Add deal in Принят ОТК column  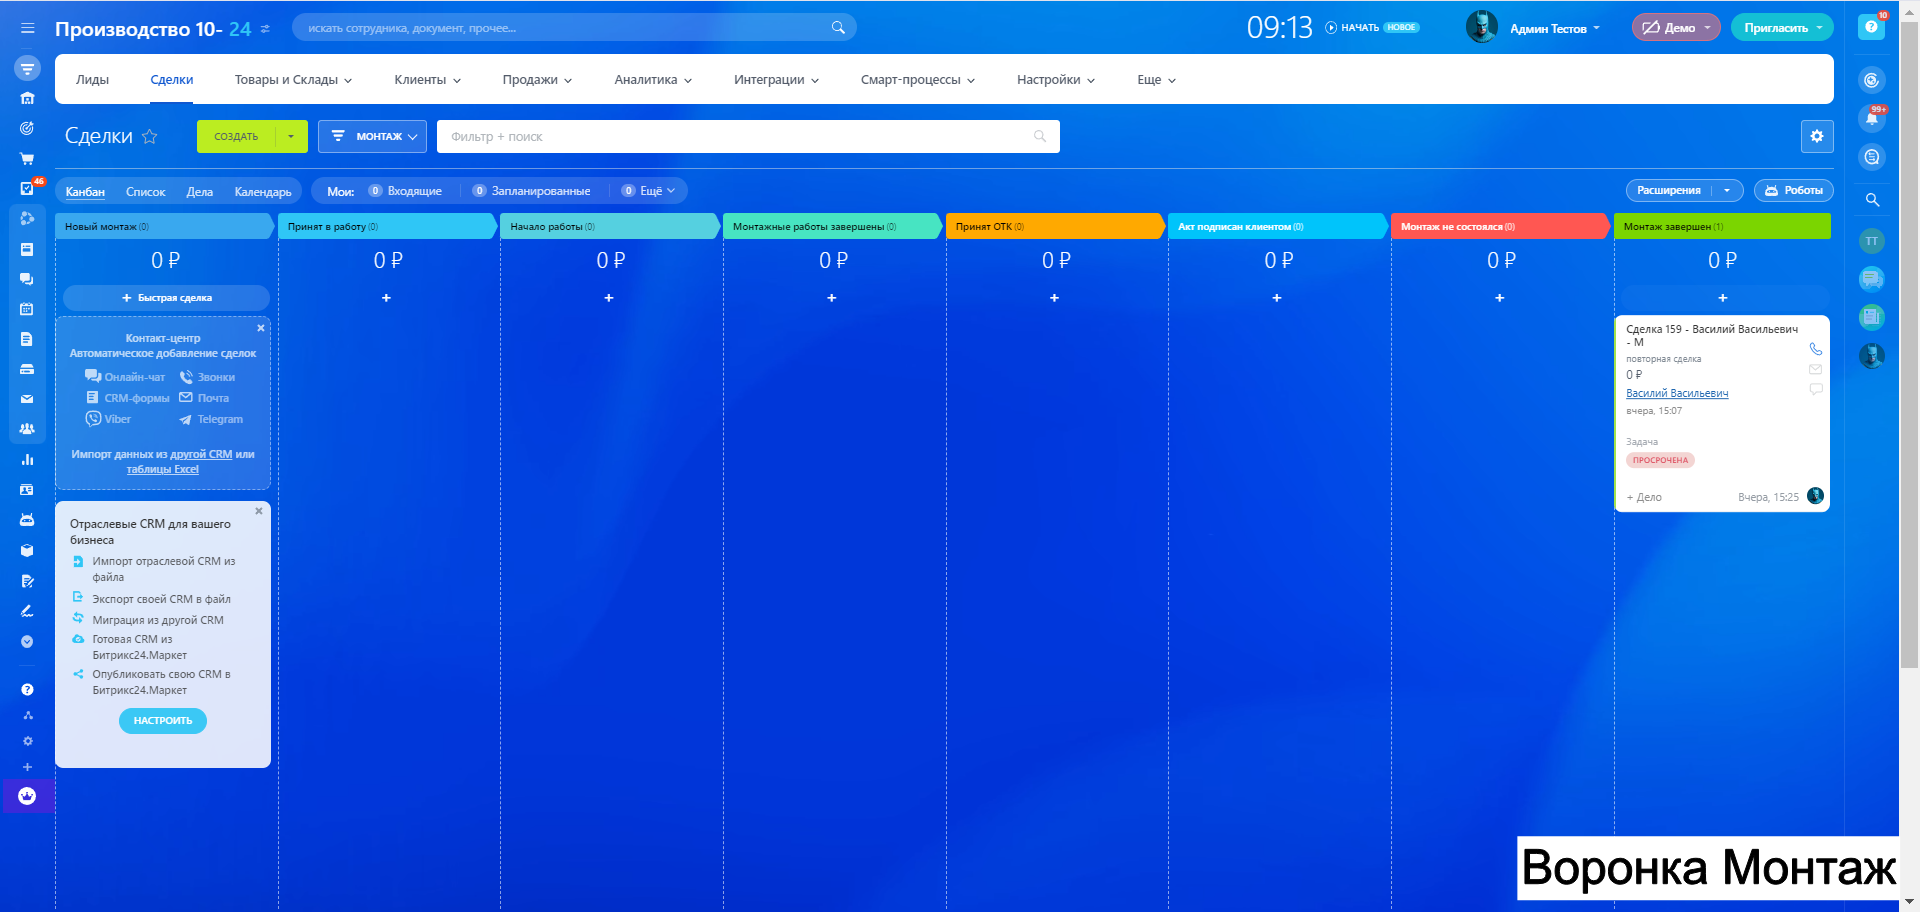[x=1054, y=298]
